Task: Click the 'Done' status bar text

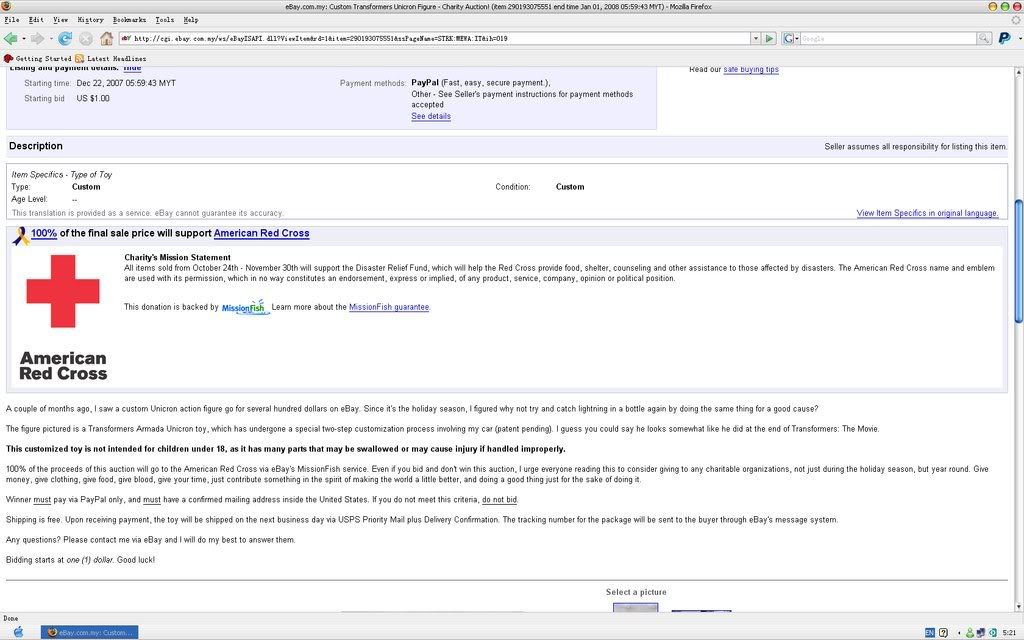Action: tap(10, 618)
